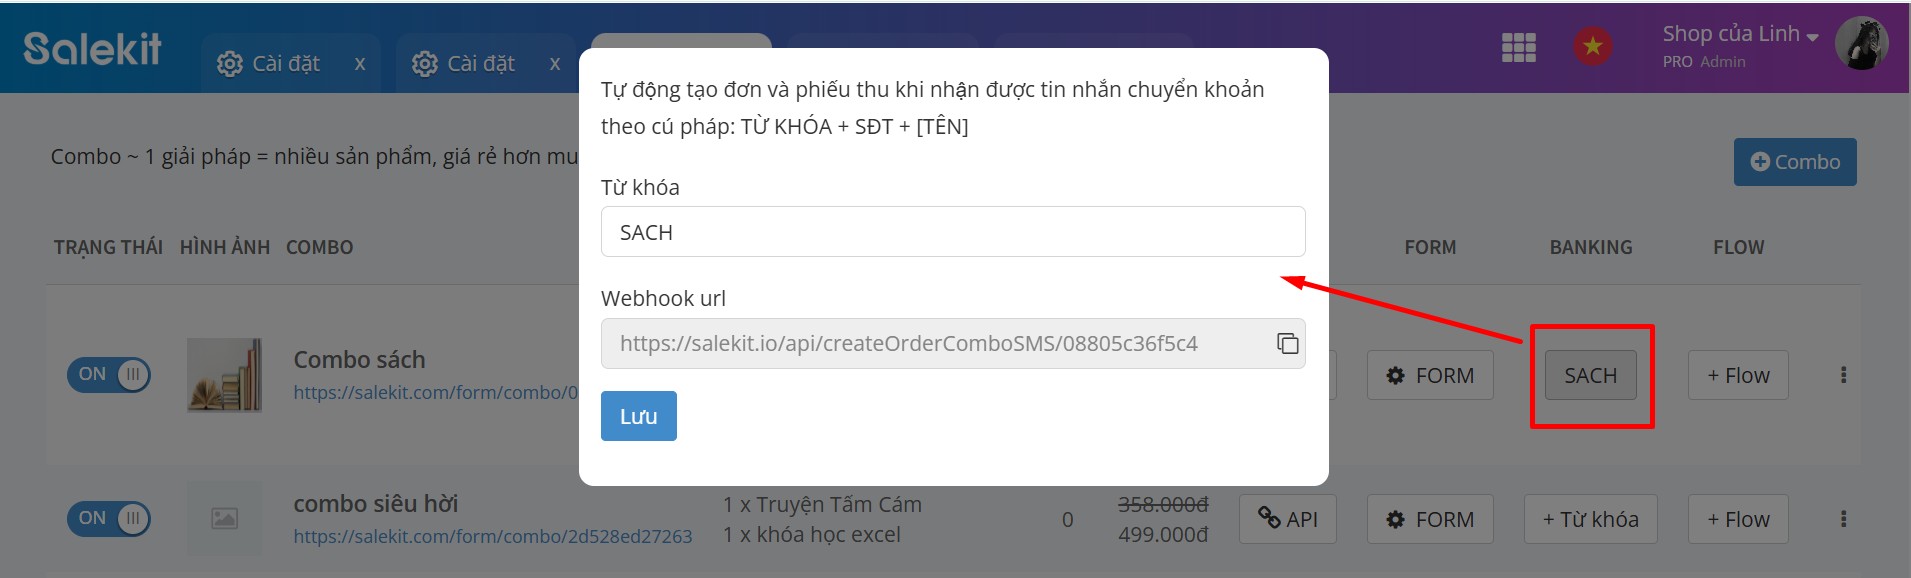
Task: Click the Vietnam flag language icon
Action: (1592, 46)
